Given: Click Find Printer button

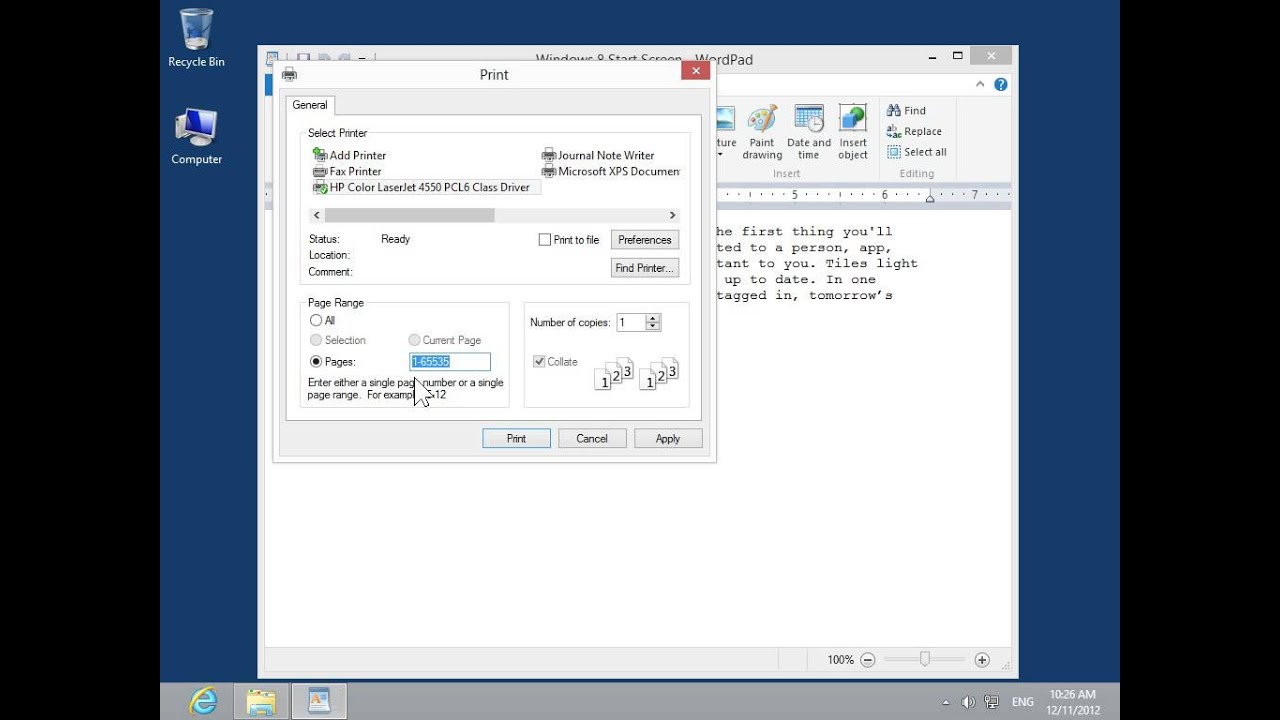Looking at the screenshot, I should (x=645, y=268).
